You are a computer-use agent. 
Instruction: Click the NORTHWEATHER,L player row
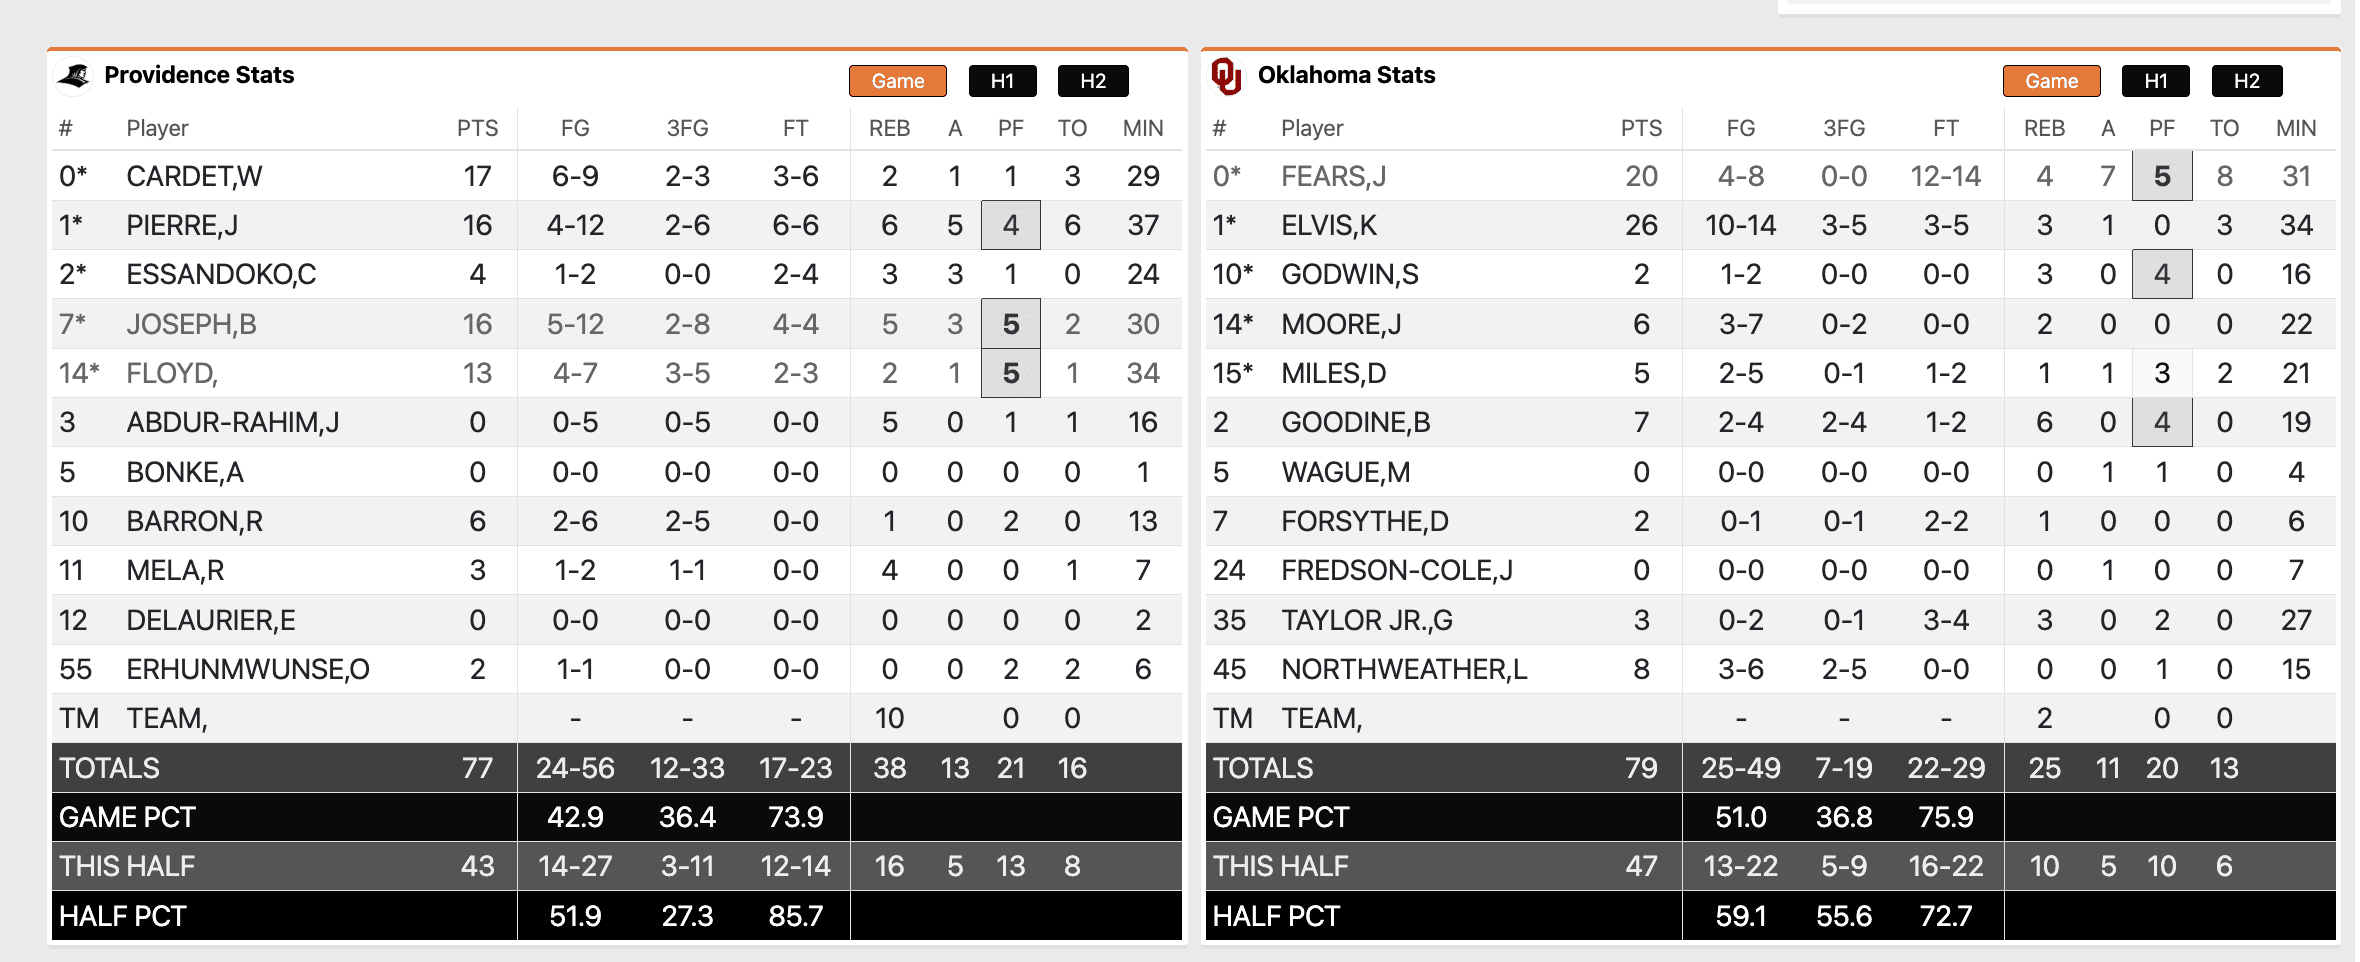tap(1403, 669)
